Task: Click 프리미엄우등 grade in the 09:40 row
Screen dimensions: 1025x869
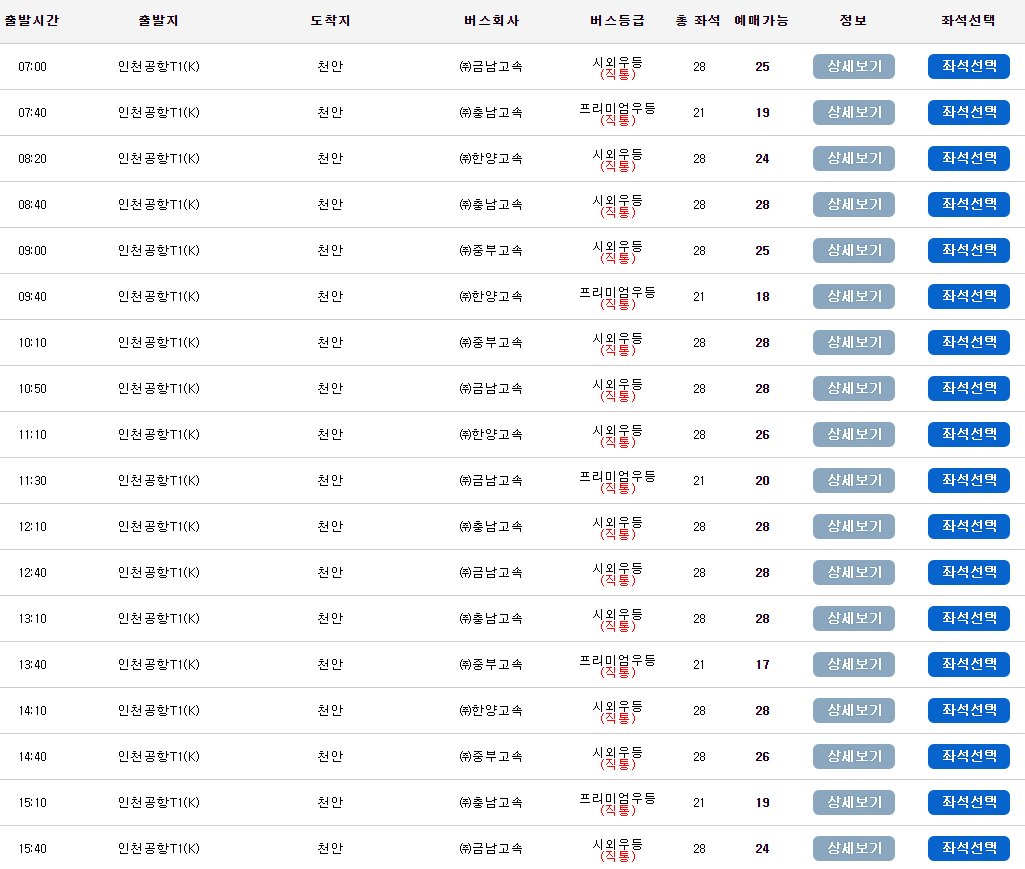Action: 617,292
